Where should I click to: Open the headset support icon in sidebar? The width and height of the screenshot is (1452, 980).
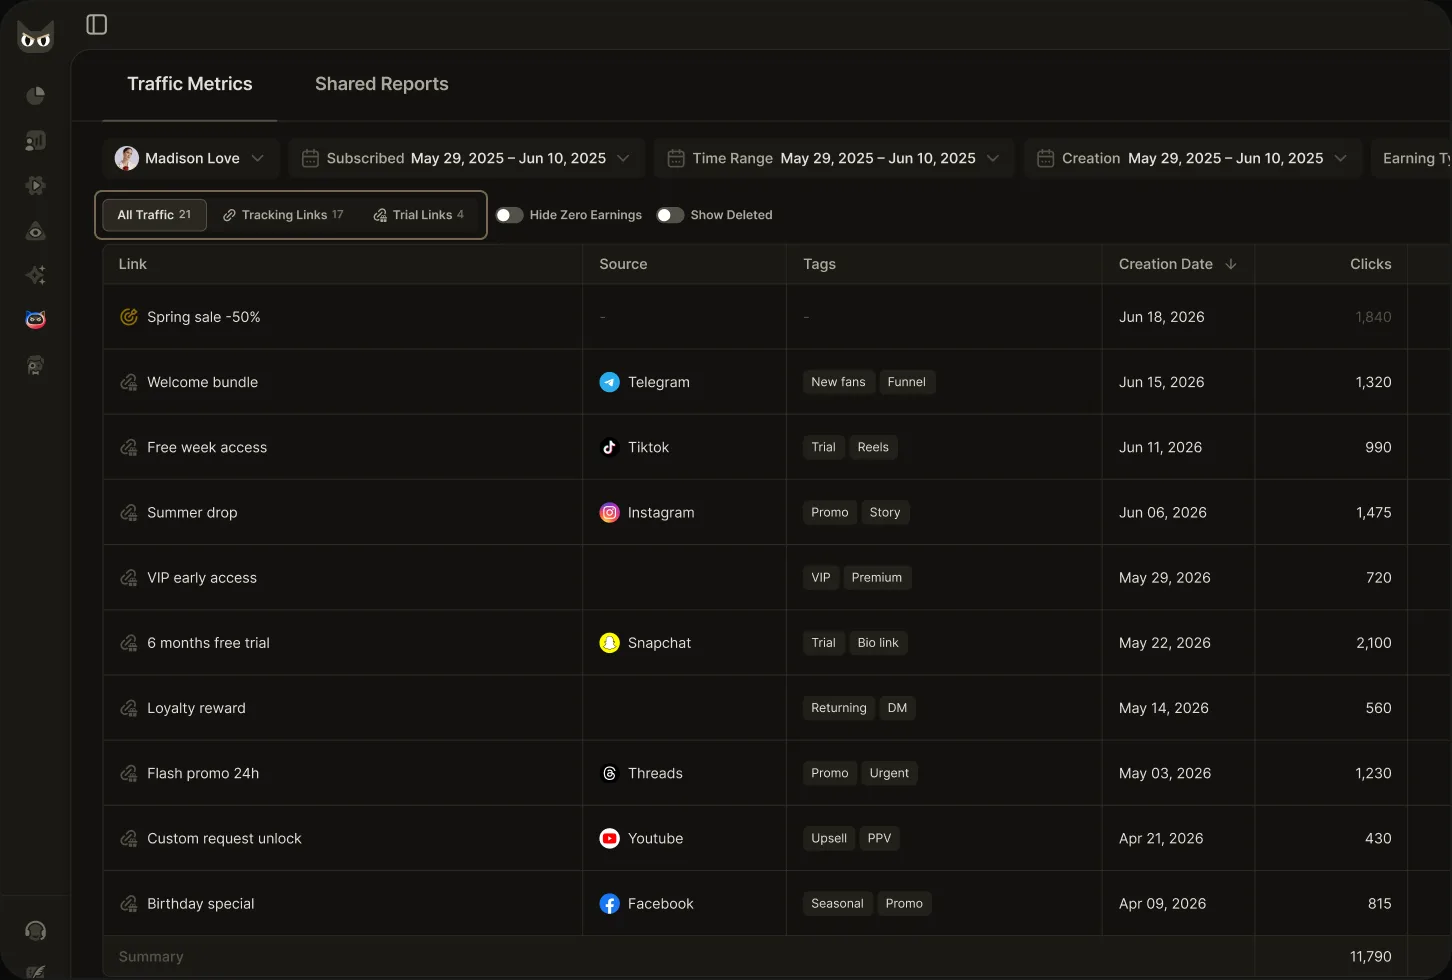click(35, 931)
